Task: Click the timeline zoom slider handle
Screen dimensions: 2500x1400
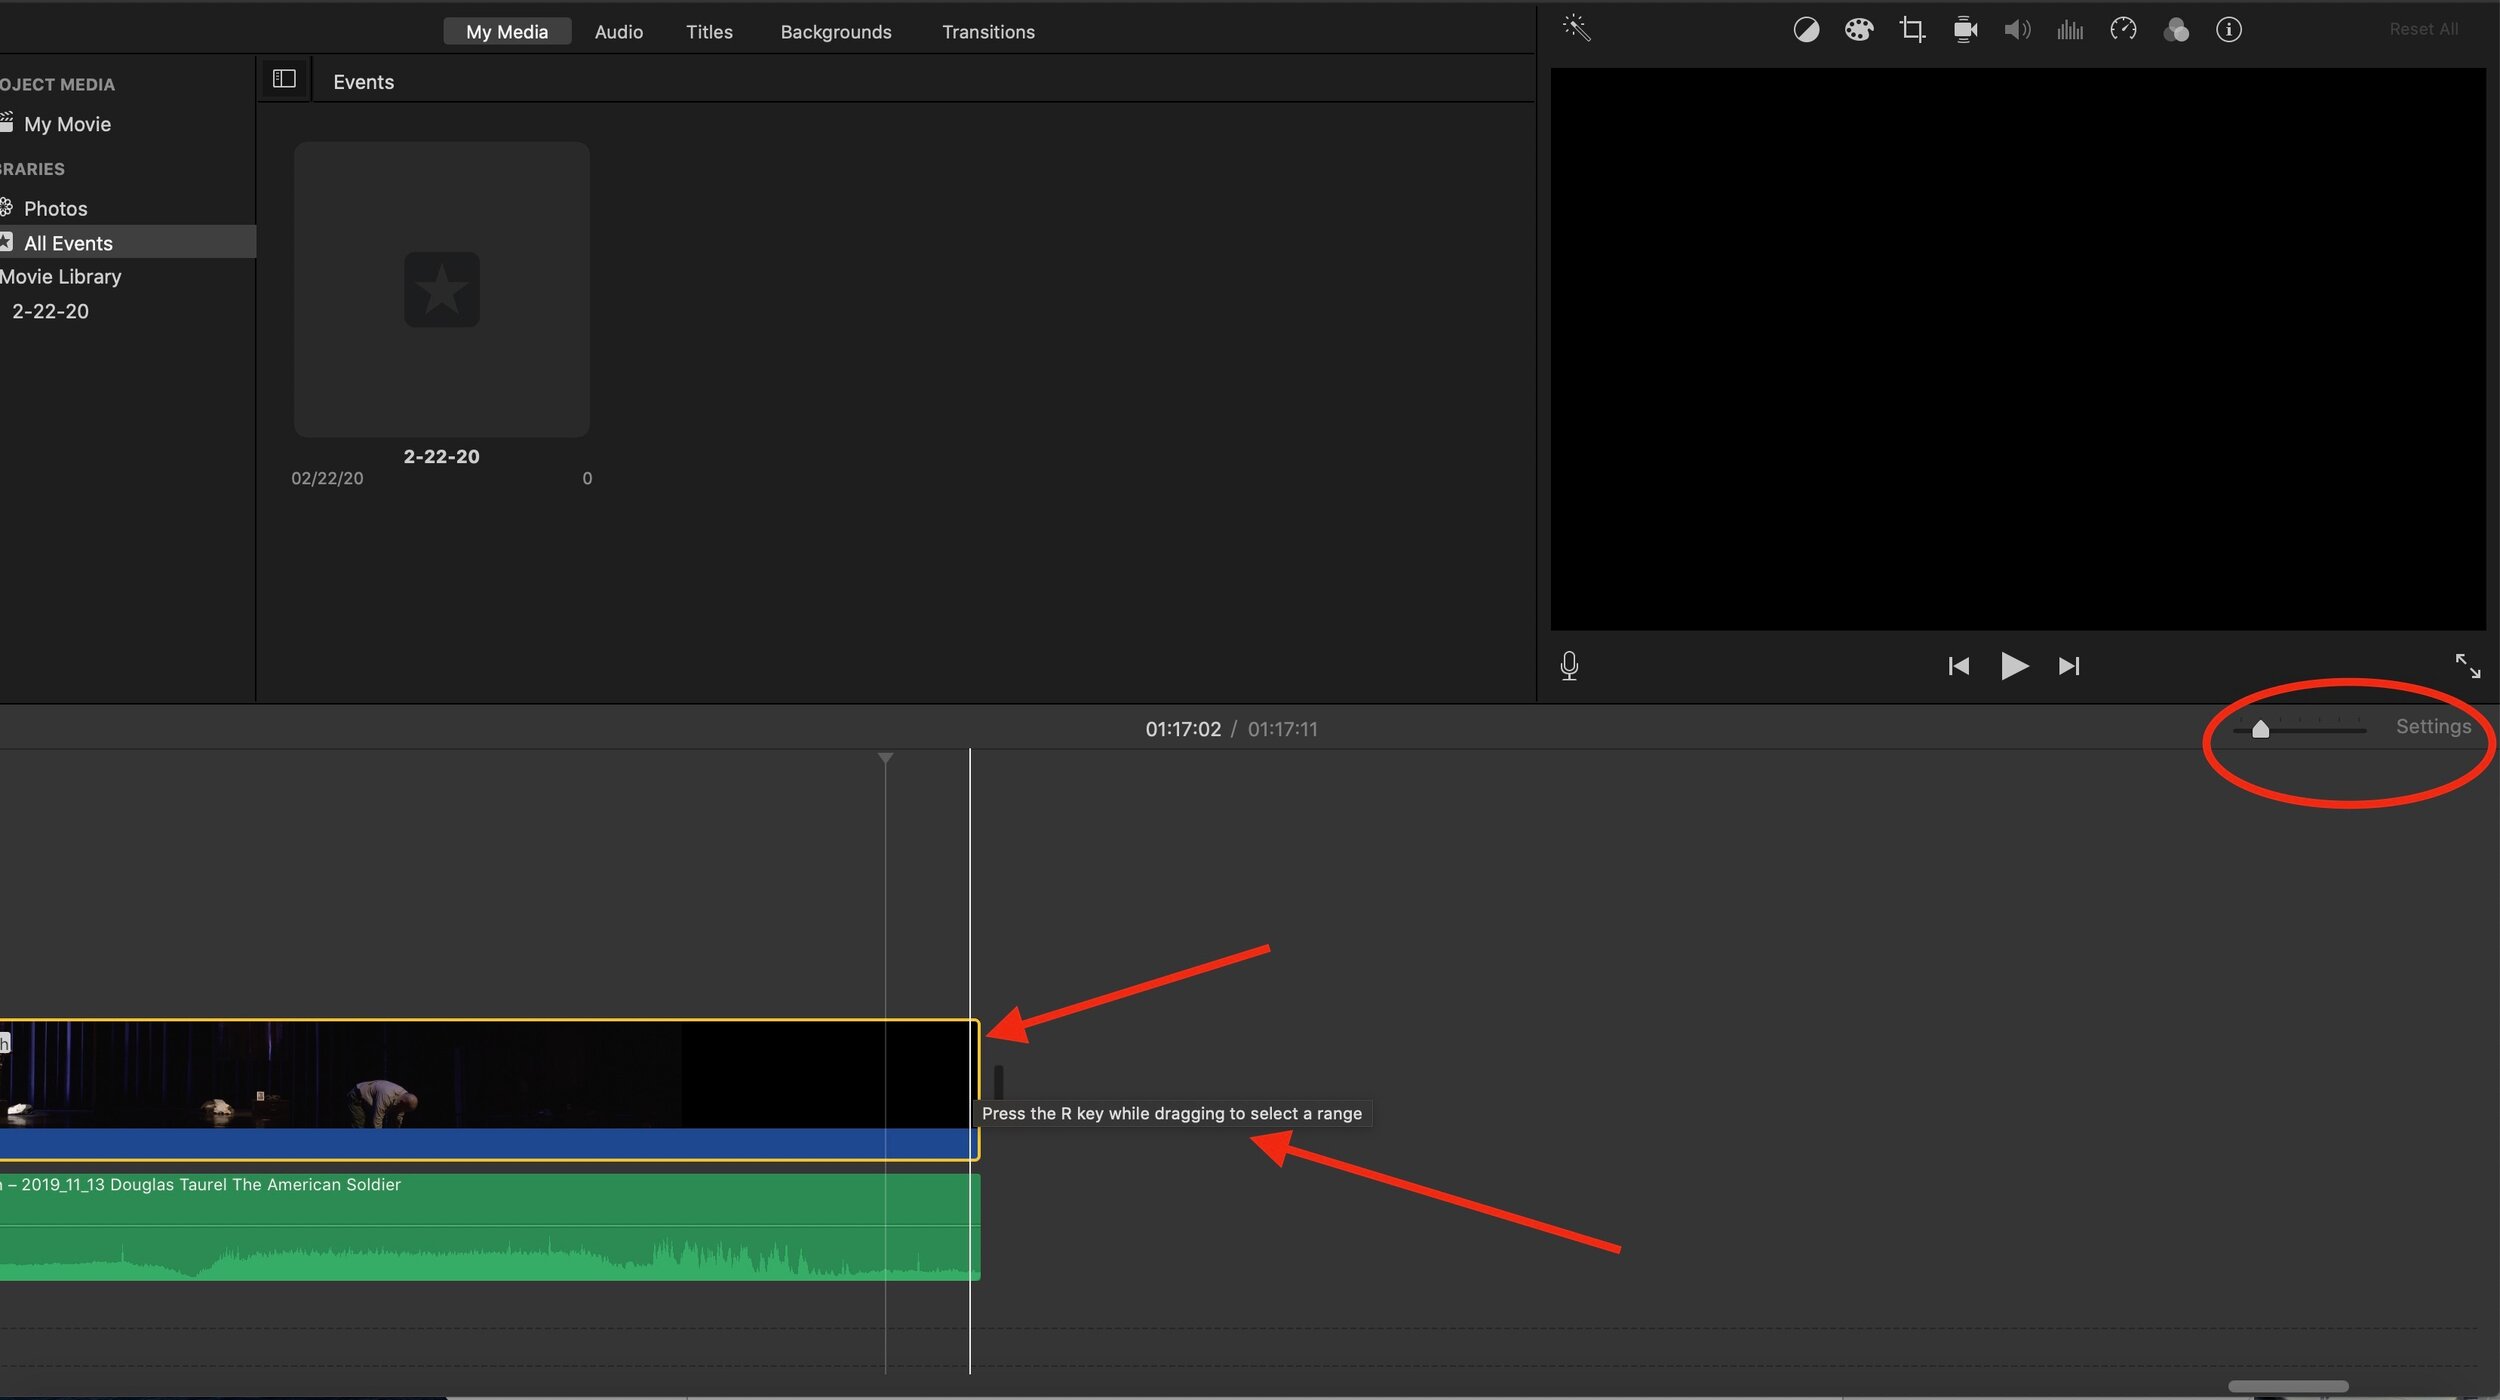Action: (2260, 729)
